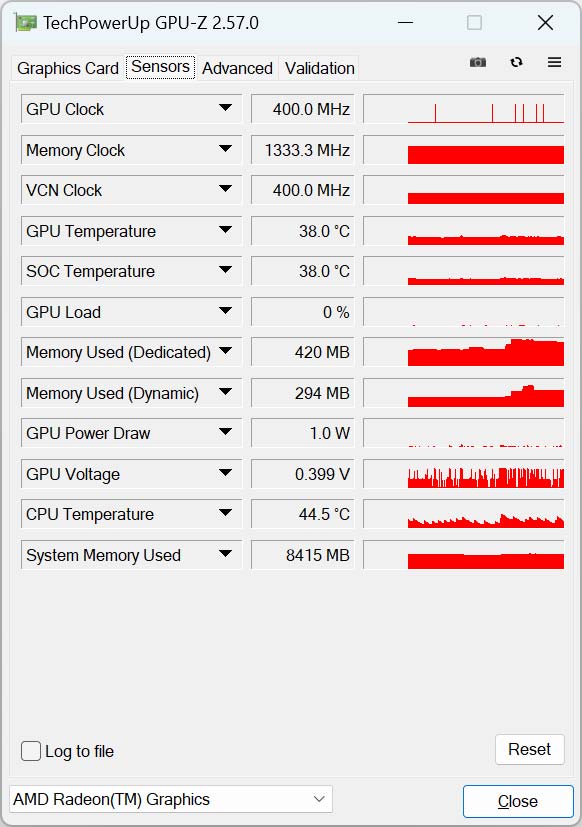Open the AMD Radeon(TM) Graphics device selector
Screen dimensions: 582x827
tap(171, 799)
